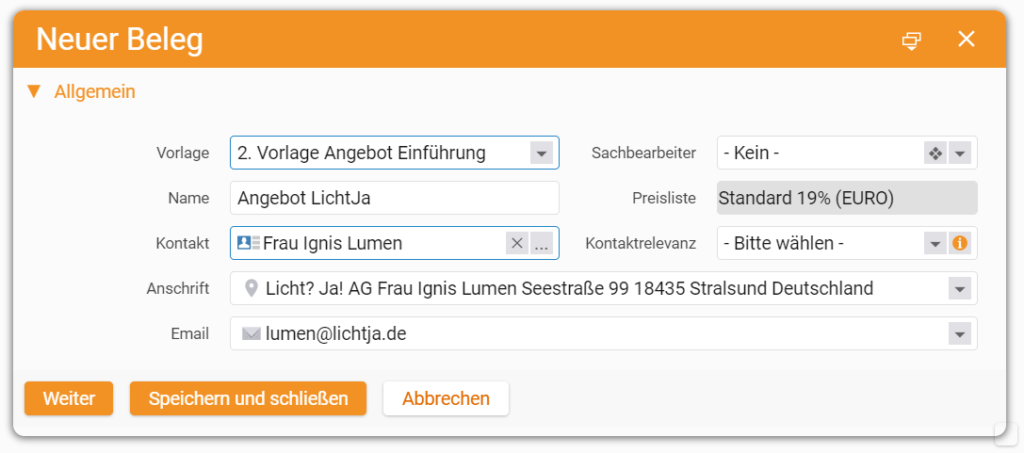Open contact search ellipsis button
Viewport: 1024px width, 453px height.
pos(542,243)
